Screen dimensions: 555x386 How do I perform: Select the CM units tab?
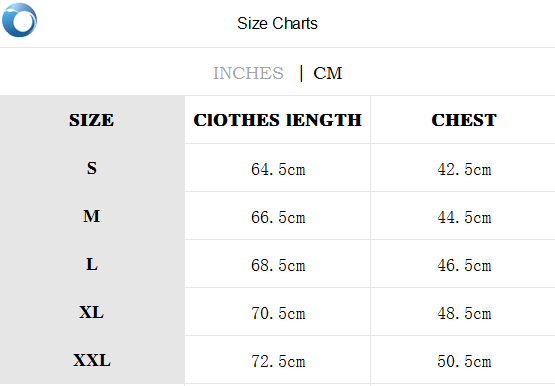click(x=328, y=73)
